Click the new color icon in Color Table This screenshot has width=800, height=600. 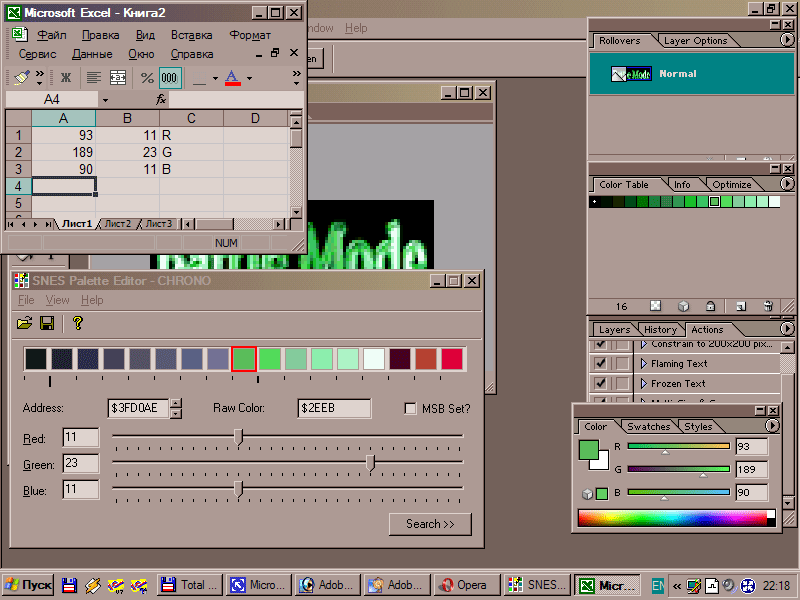tap(741, 306)
